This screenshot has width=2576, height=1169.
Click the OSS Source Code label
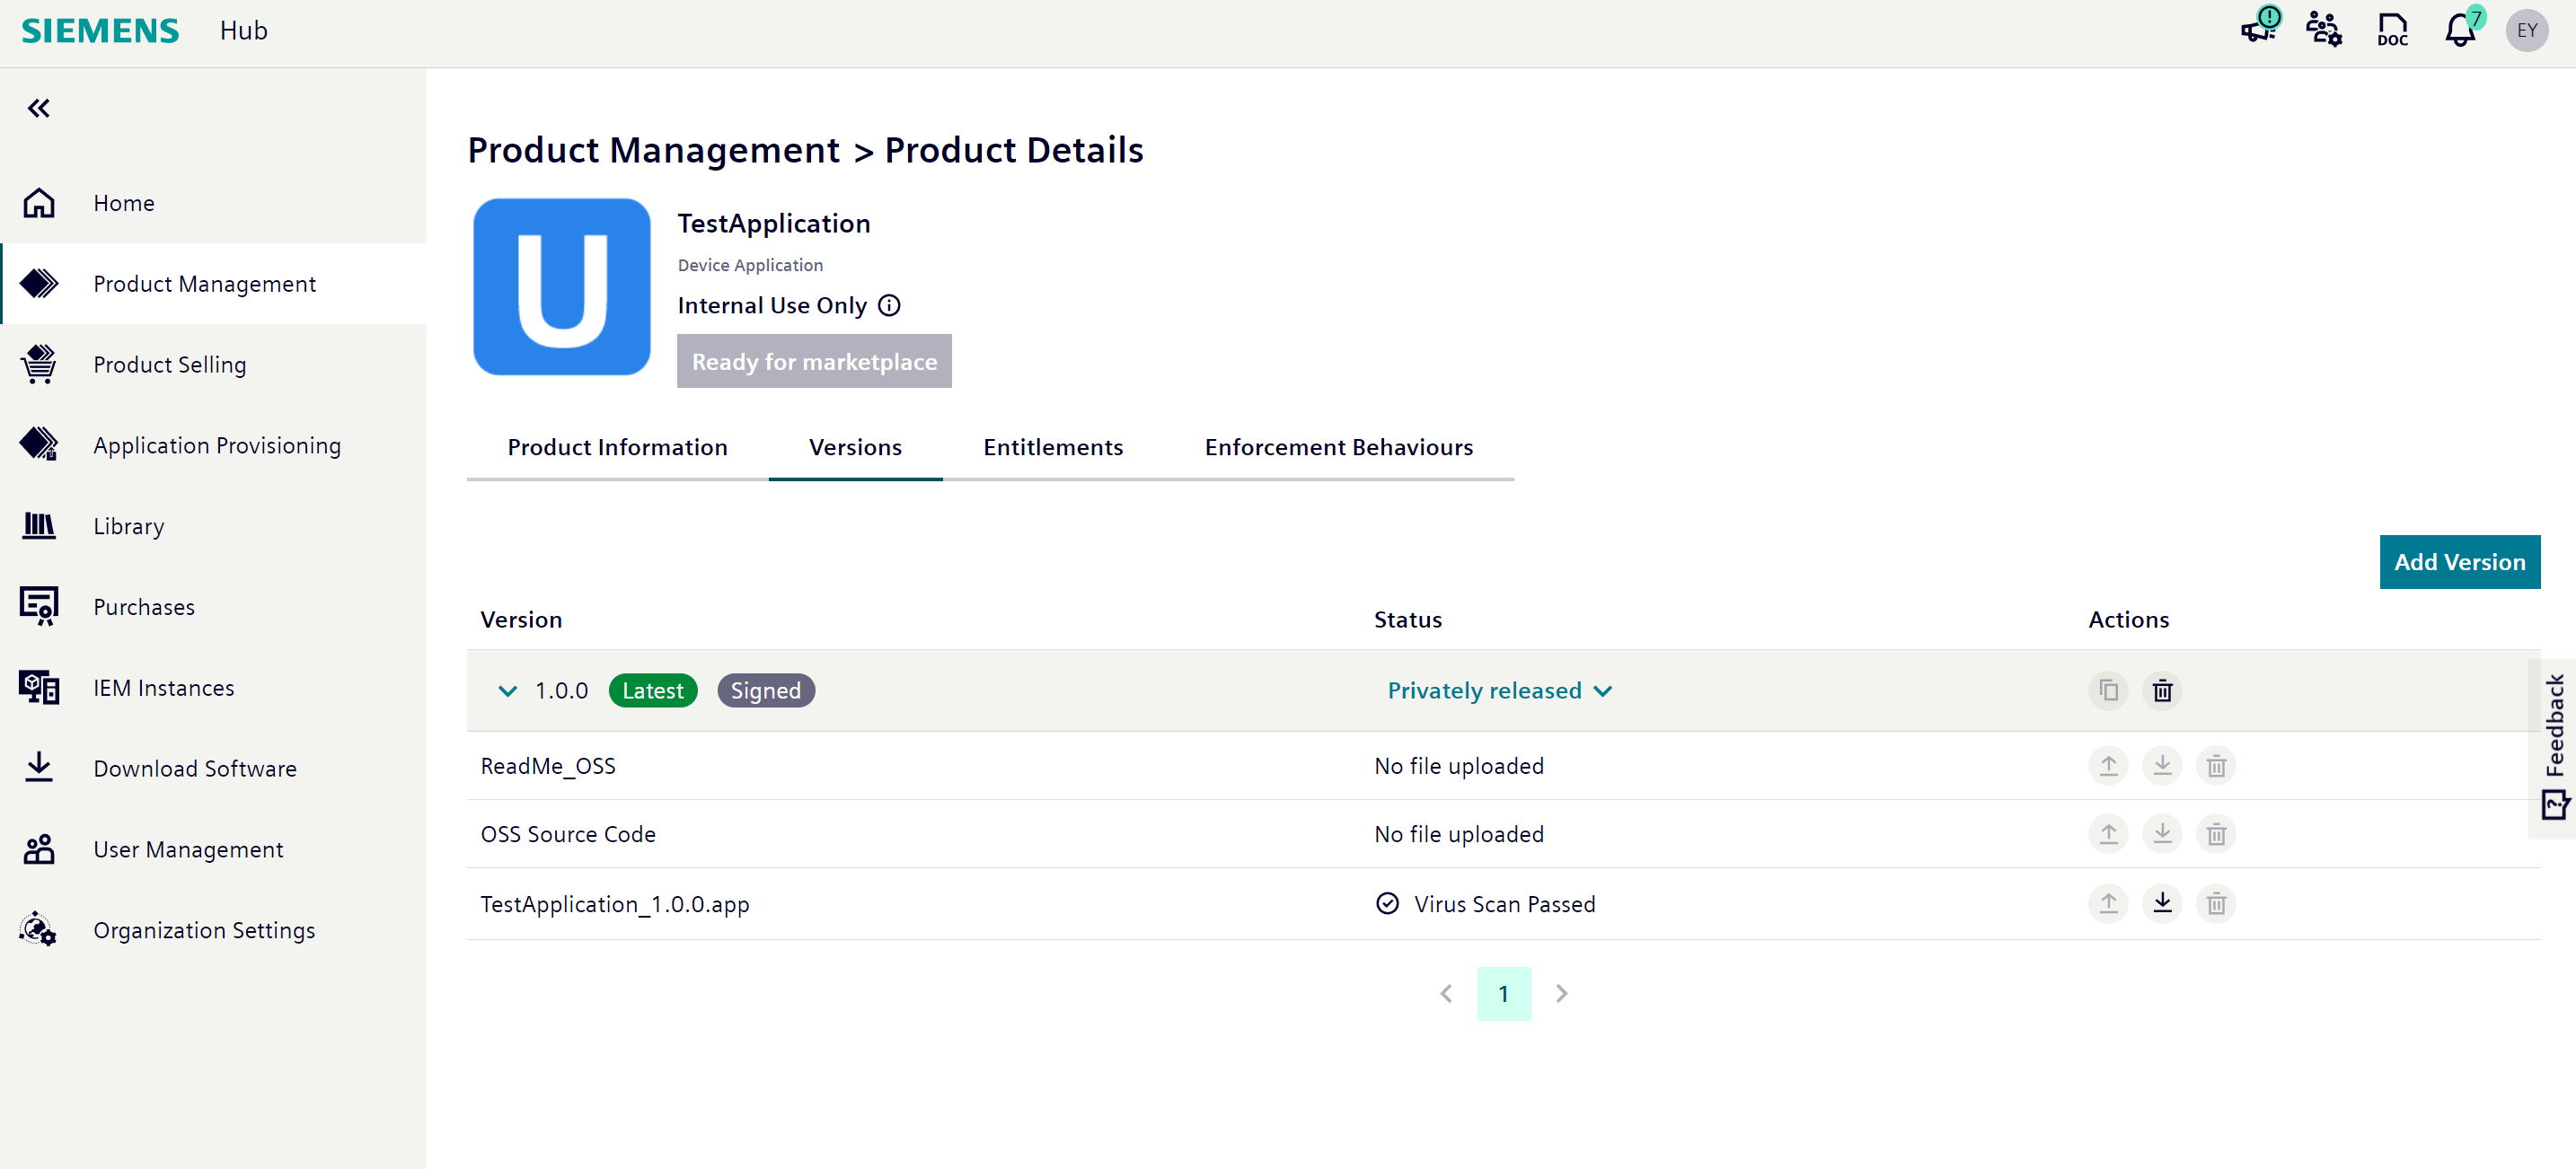pyautogui.click(x=567, y=834)
